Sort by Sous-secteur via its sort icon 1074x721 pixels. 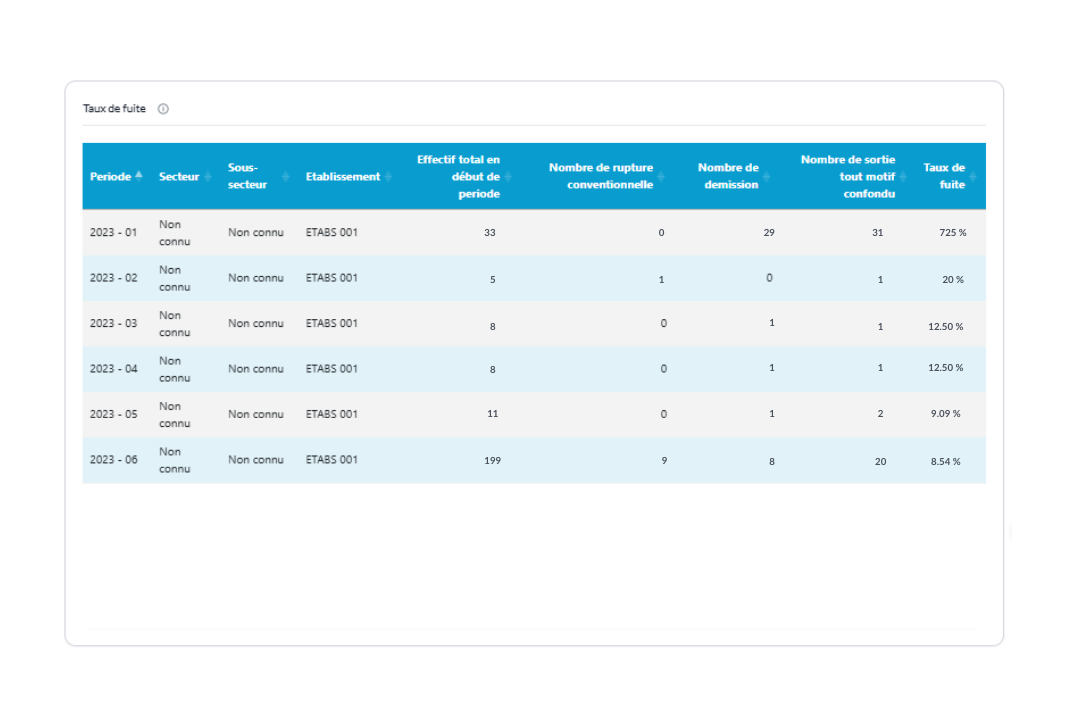click(x=284, y=176)
